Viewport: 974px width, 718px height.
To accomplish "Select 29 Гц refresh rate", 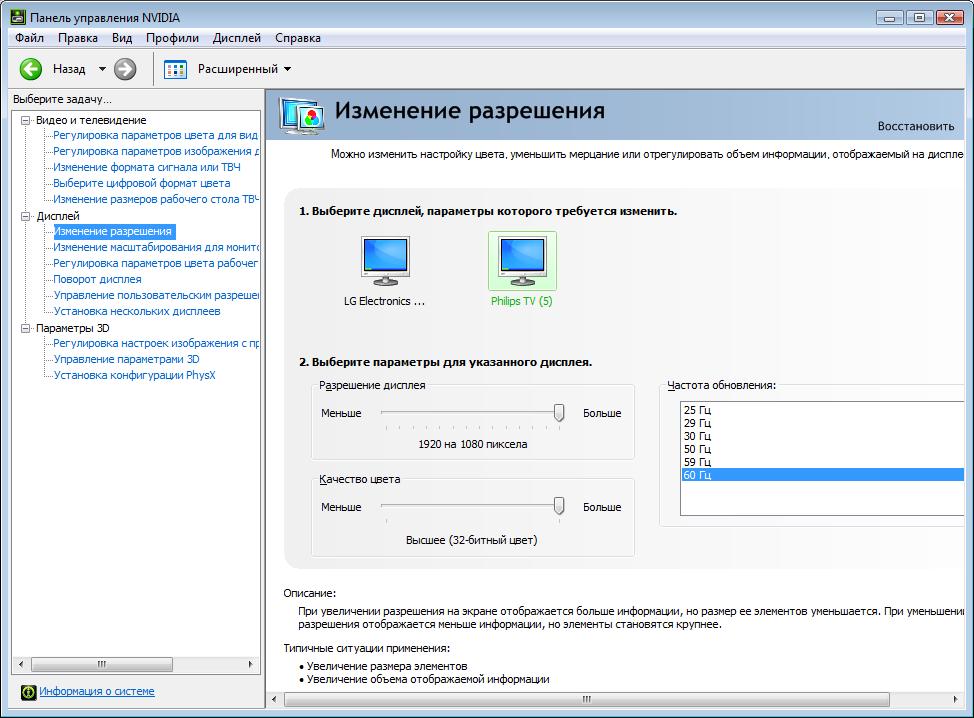I will (x=822, y=423).
